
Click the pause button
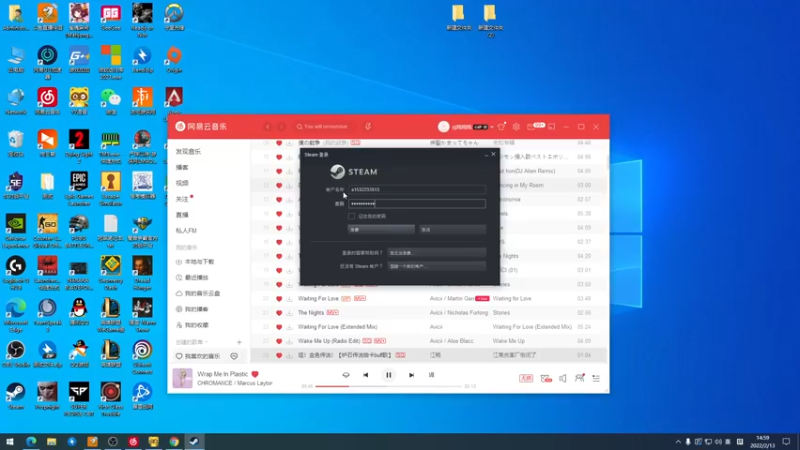coord(388,375)
